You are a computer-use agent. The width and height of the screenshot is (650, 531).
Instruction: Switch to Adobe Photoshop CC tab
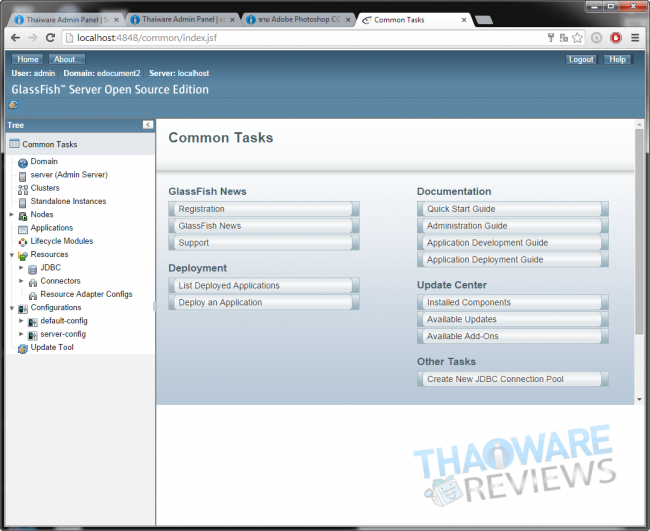298,19
